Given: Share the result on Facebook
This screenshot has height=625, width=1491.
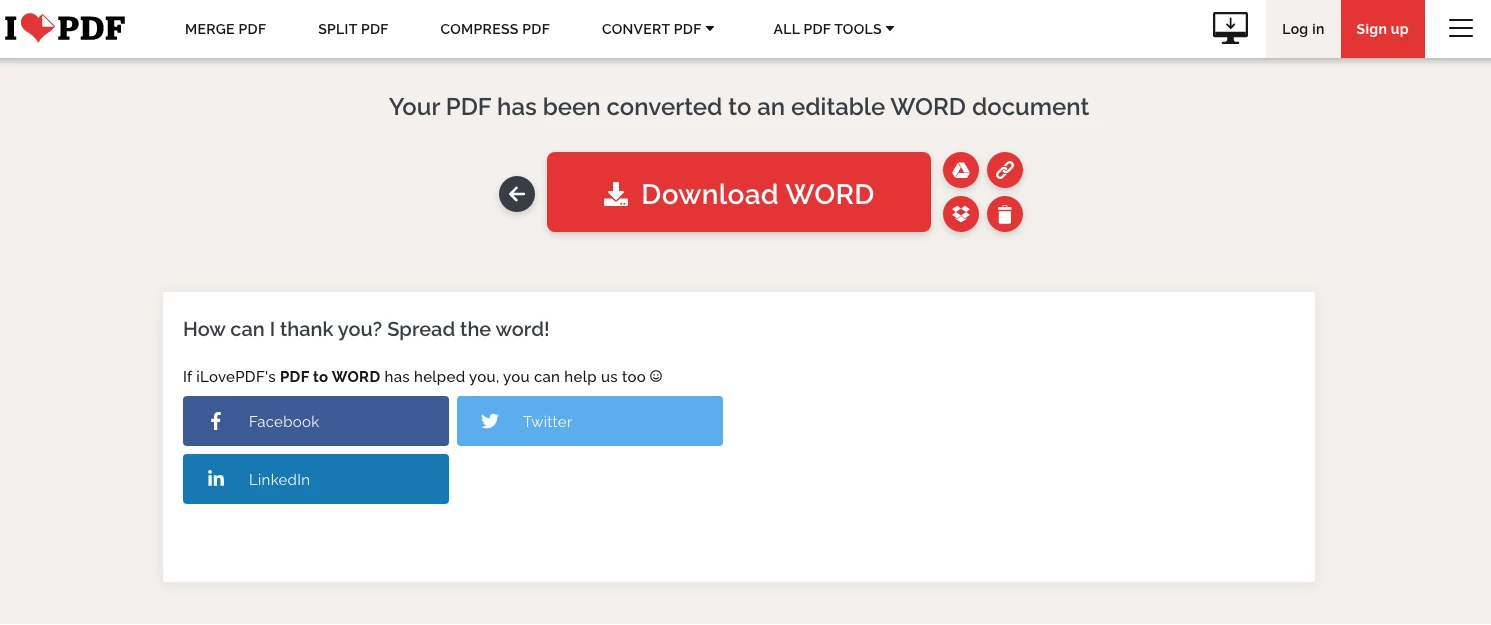Looking at the screenshot, I should coord(316,421).
